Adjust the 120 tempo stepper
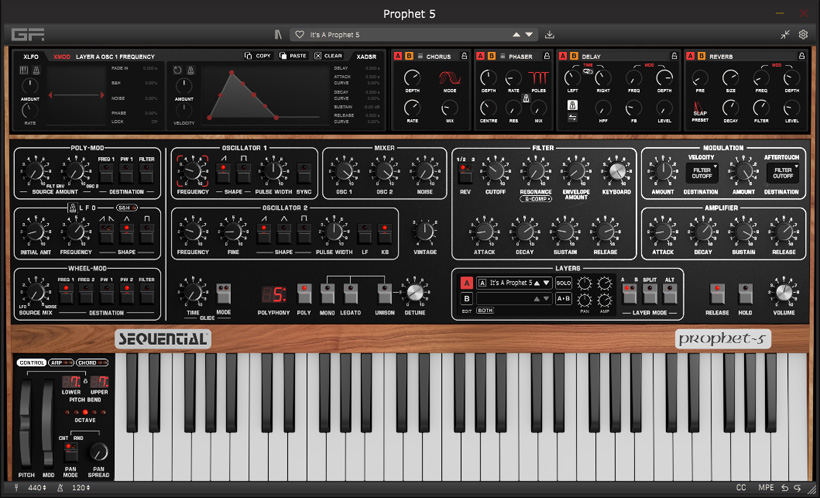820x498 pixels. [x=81, y=488]
